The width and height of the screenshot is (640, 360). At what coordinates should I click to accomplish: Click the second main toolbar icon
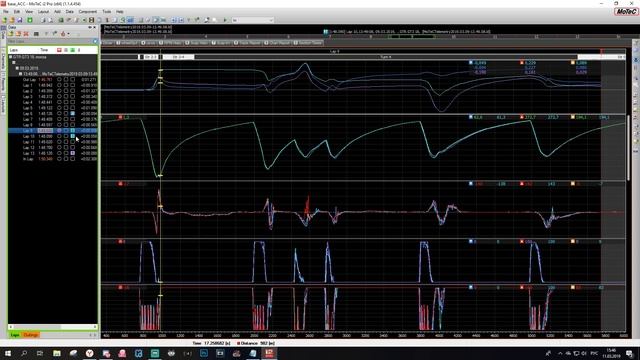point(12,20)
